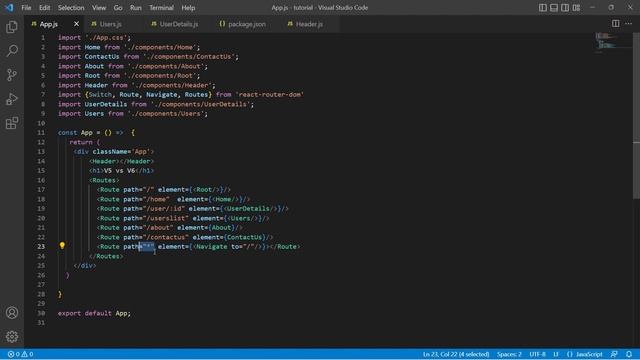Image resolution: width=640 pixels, height=360 pixels.
Task: Click 'react-router-dom' import string on line 7
Action: (x=270, y=95)
